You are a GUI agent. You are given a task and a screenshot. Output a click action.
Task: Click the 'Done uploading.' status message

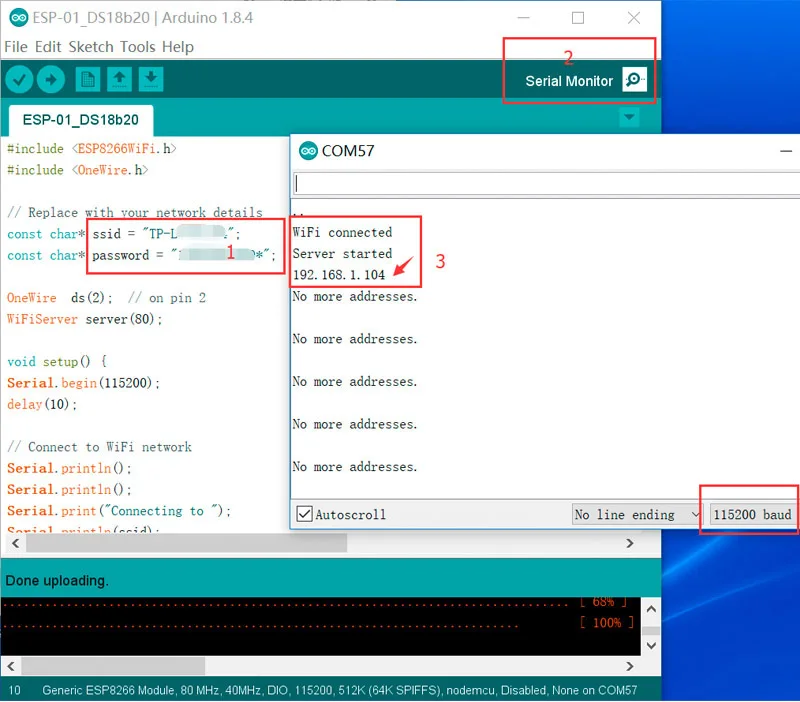tap(57, 581)
